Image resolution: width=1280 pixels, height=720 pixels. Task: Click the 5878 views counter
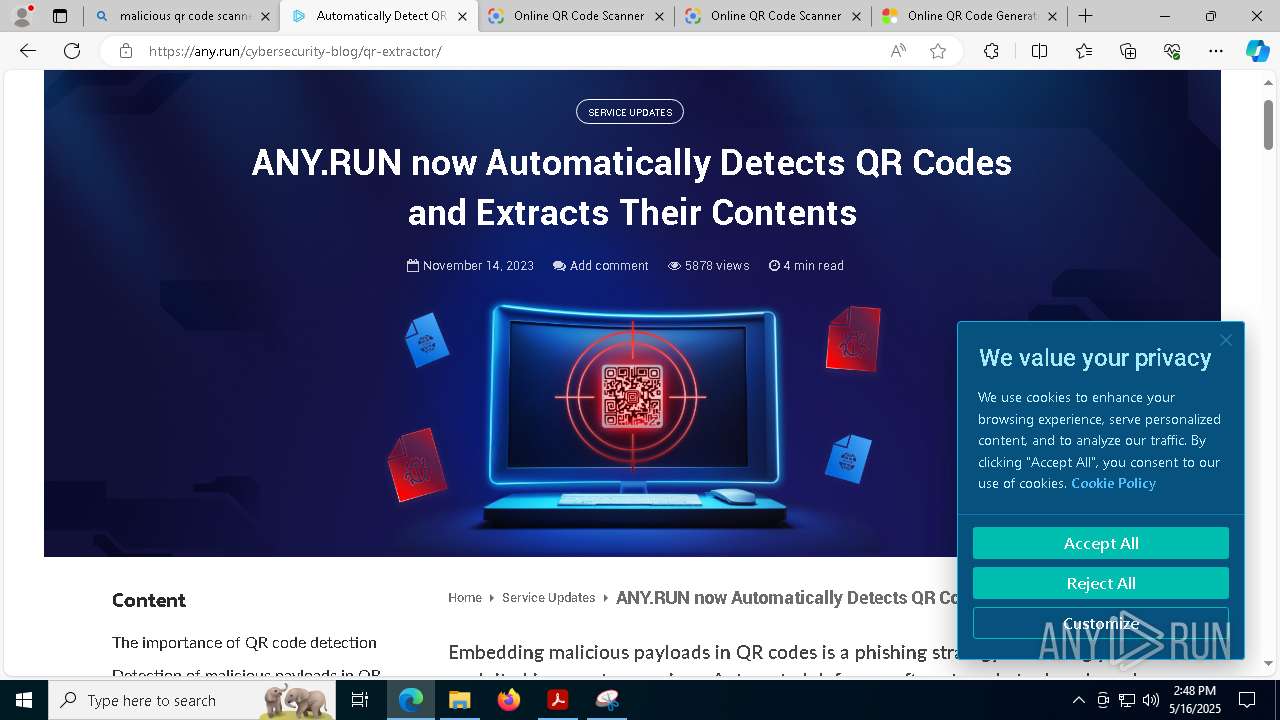tap(708, 266)
